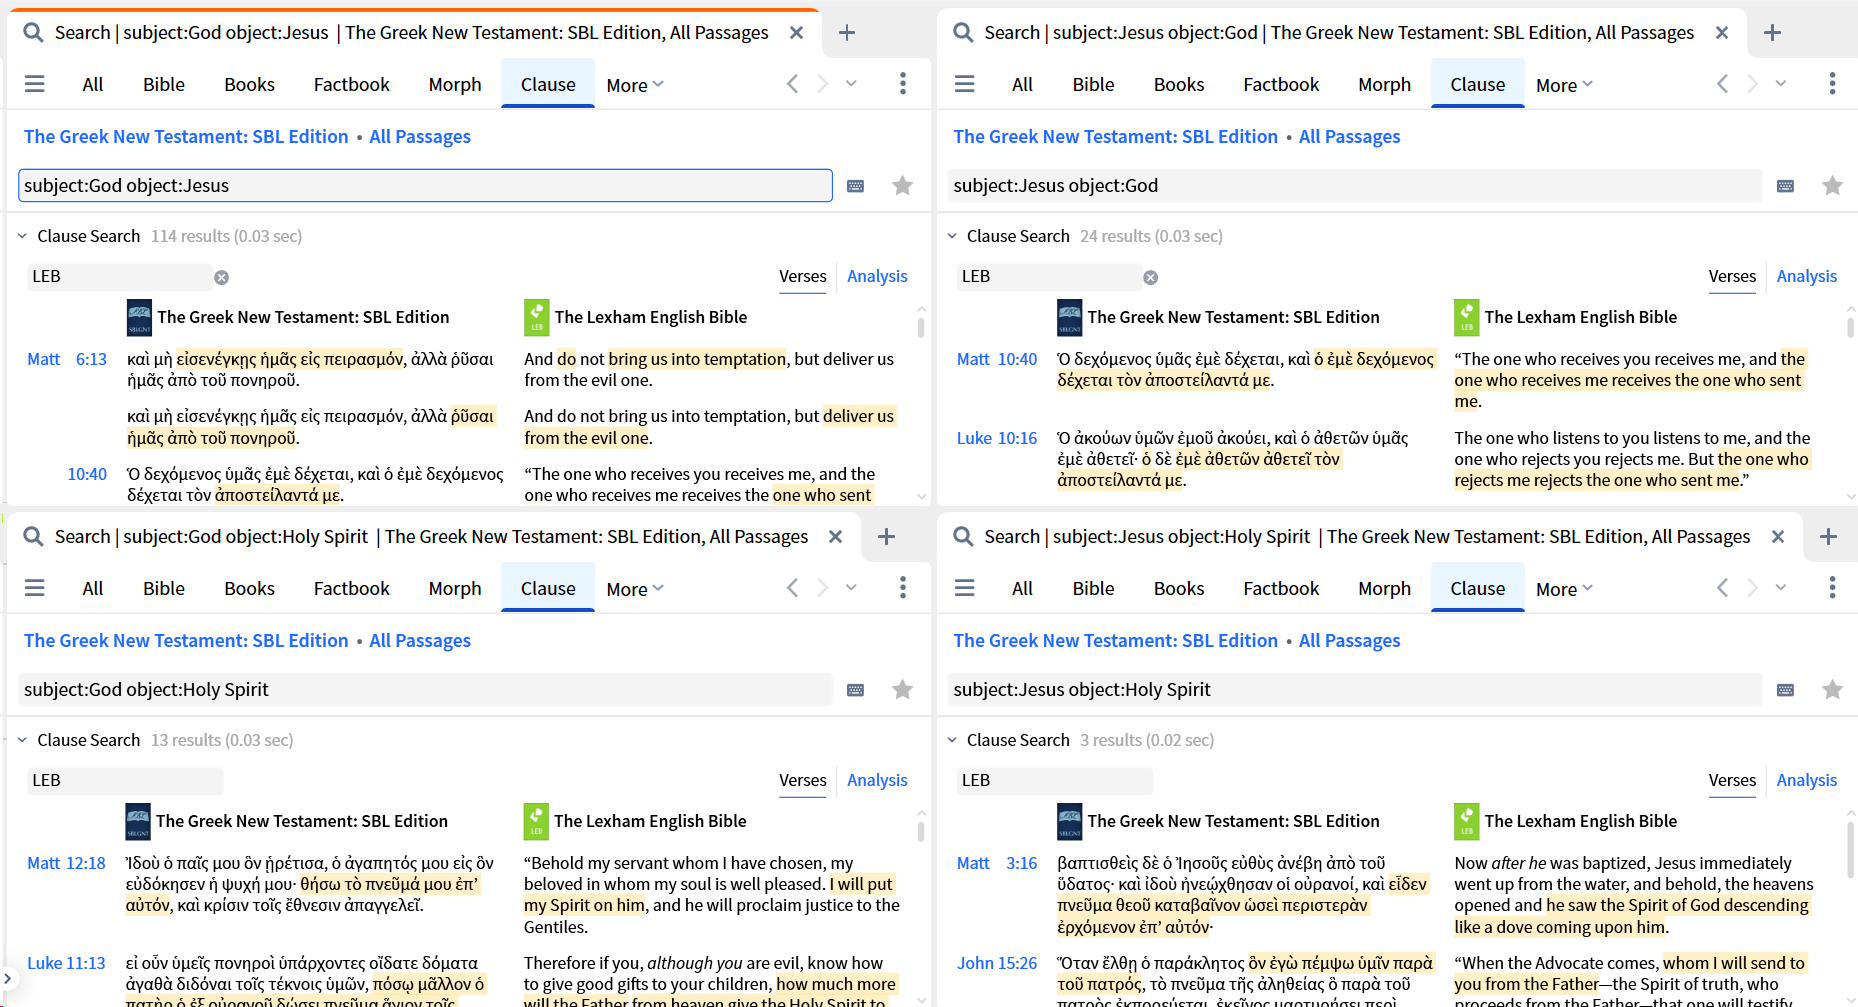
Task: Open panel options kebab in God-Holy Spirit panel
Action: click(x=903, y=588)
